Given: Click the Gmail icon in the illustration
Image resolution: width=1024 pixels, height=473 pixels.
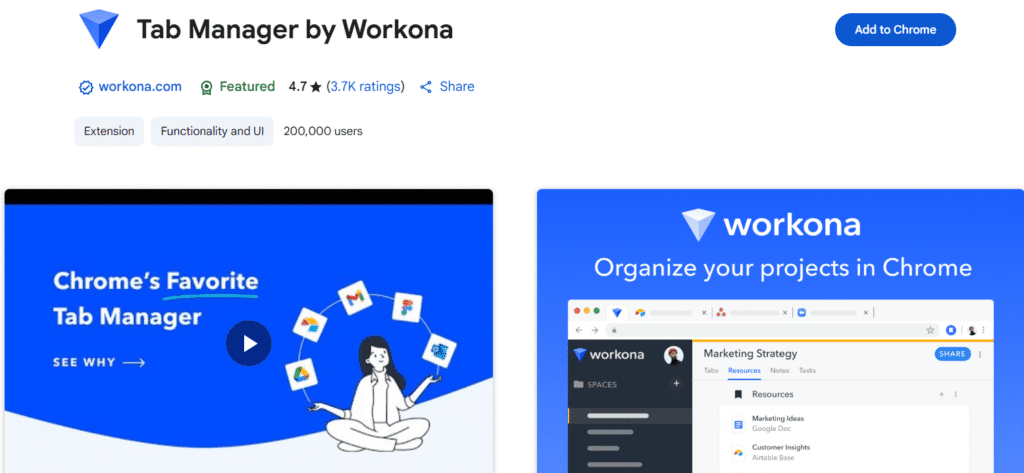Looking at the screenshot, I should tap(354, 299).
